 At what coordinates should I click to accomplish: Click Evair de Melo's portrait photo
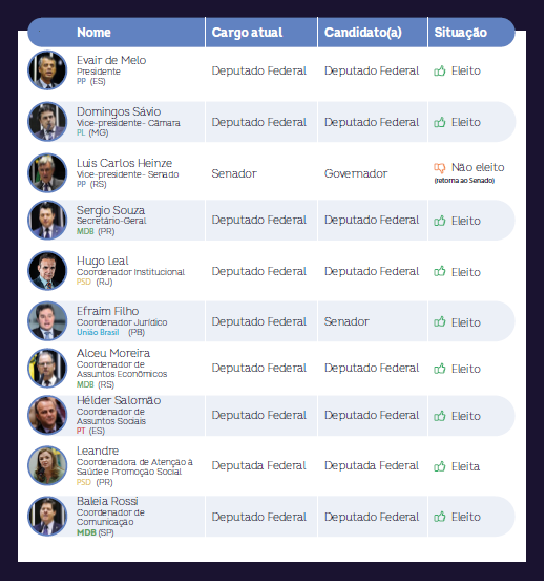(x=47, y=70)
